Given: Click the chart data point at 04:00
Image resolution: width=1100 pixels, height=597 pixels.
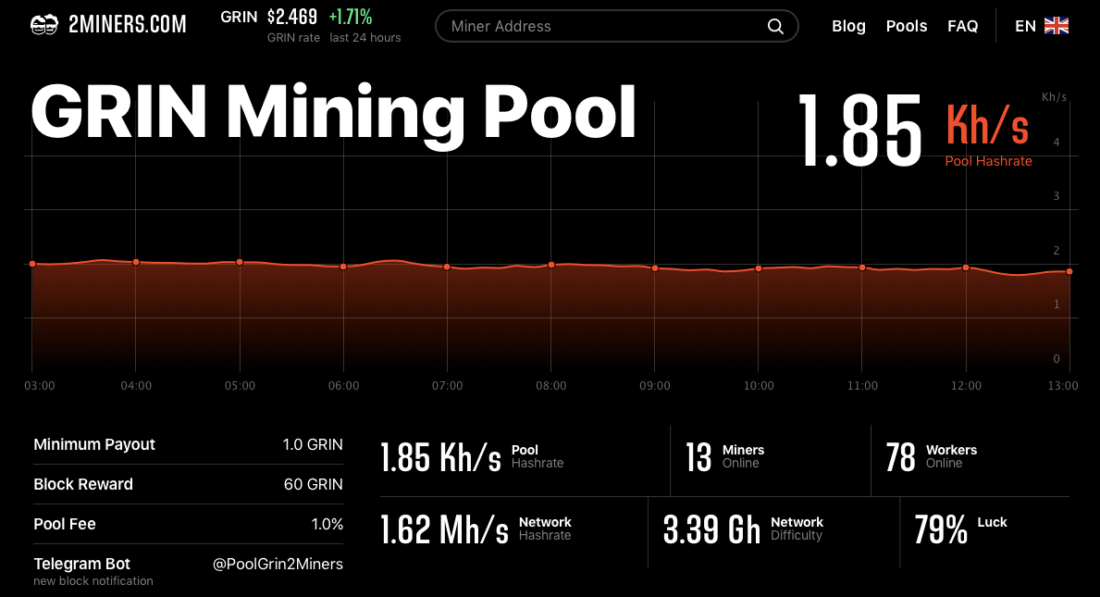Looking at the screenshot, I should click(136, 262).
